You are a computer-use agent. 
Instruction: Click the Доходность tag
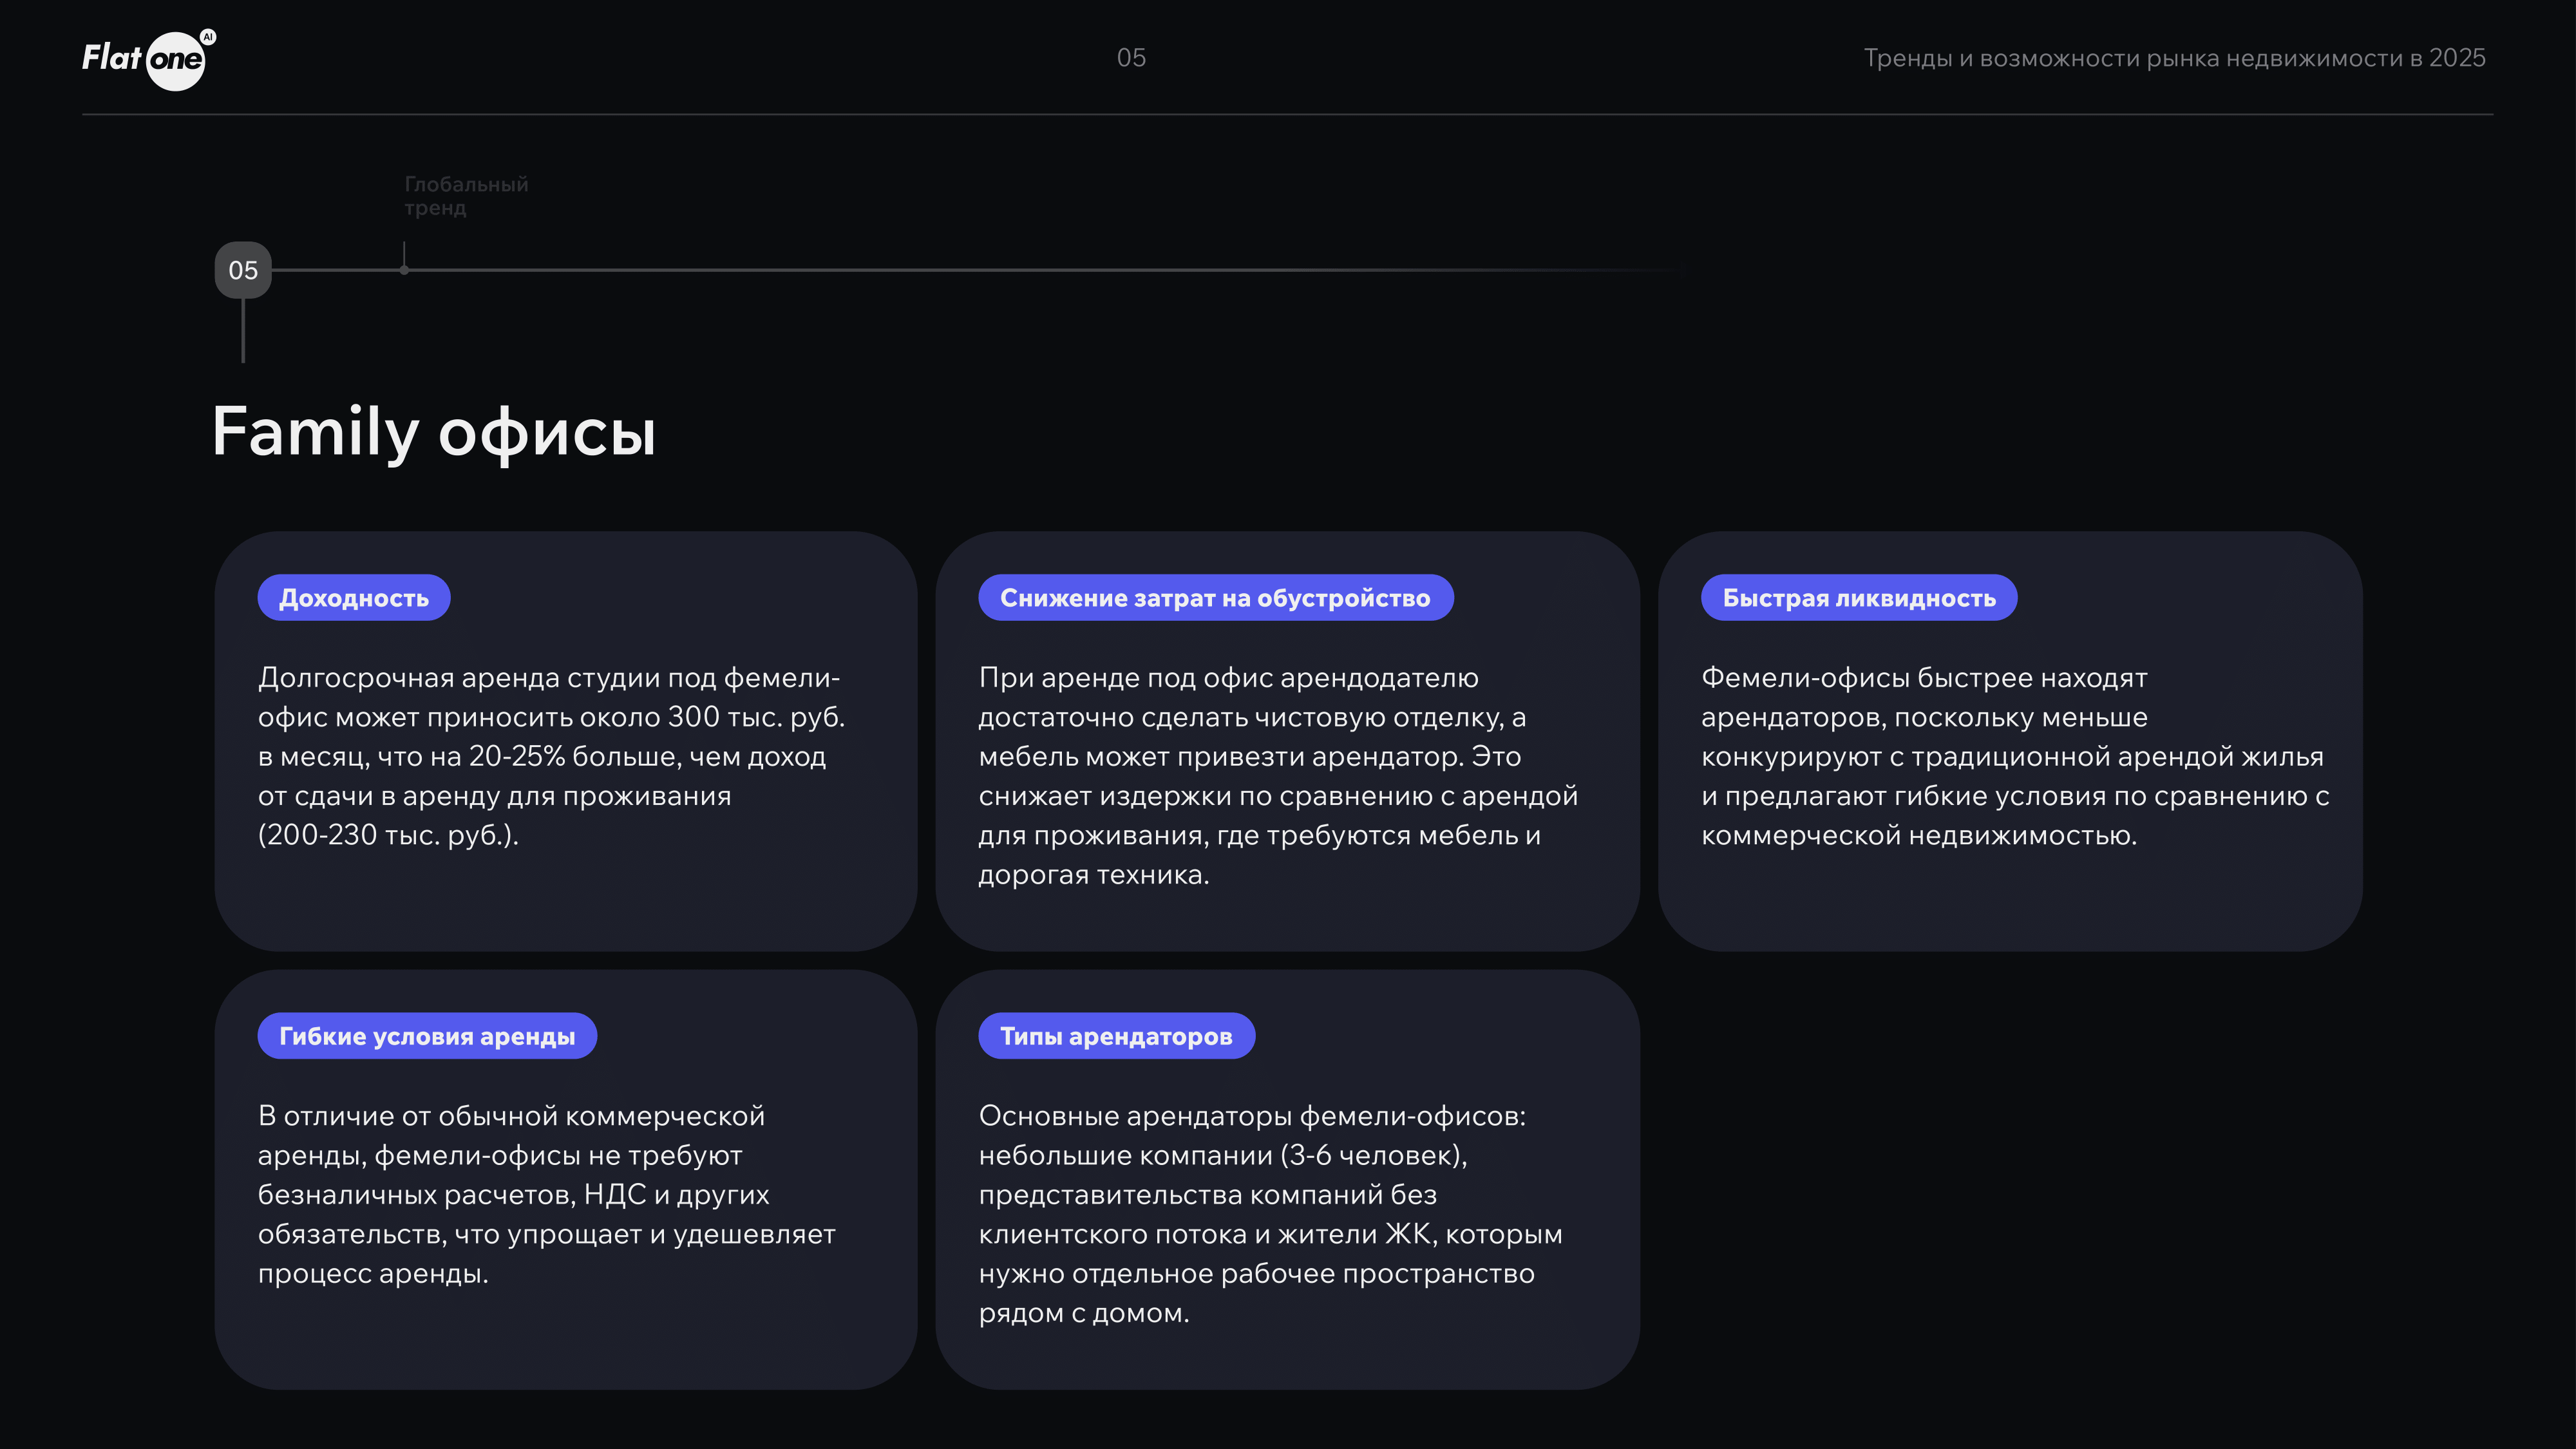353,597
